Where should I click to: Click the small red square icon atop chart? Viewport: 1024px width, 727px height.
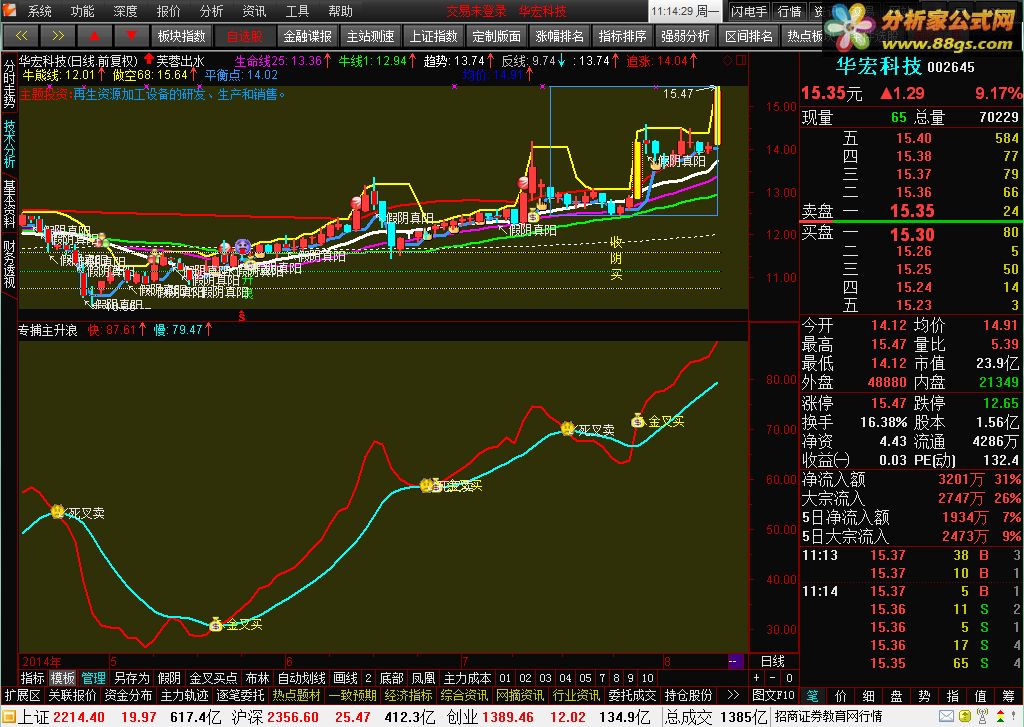pyautogui.click(x=741, y=61)
